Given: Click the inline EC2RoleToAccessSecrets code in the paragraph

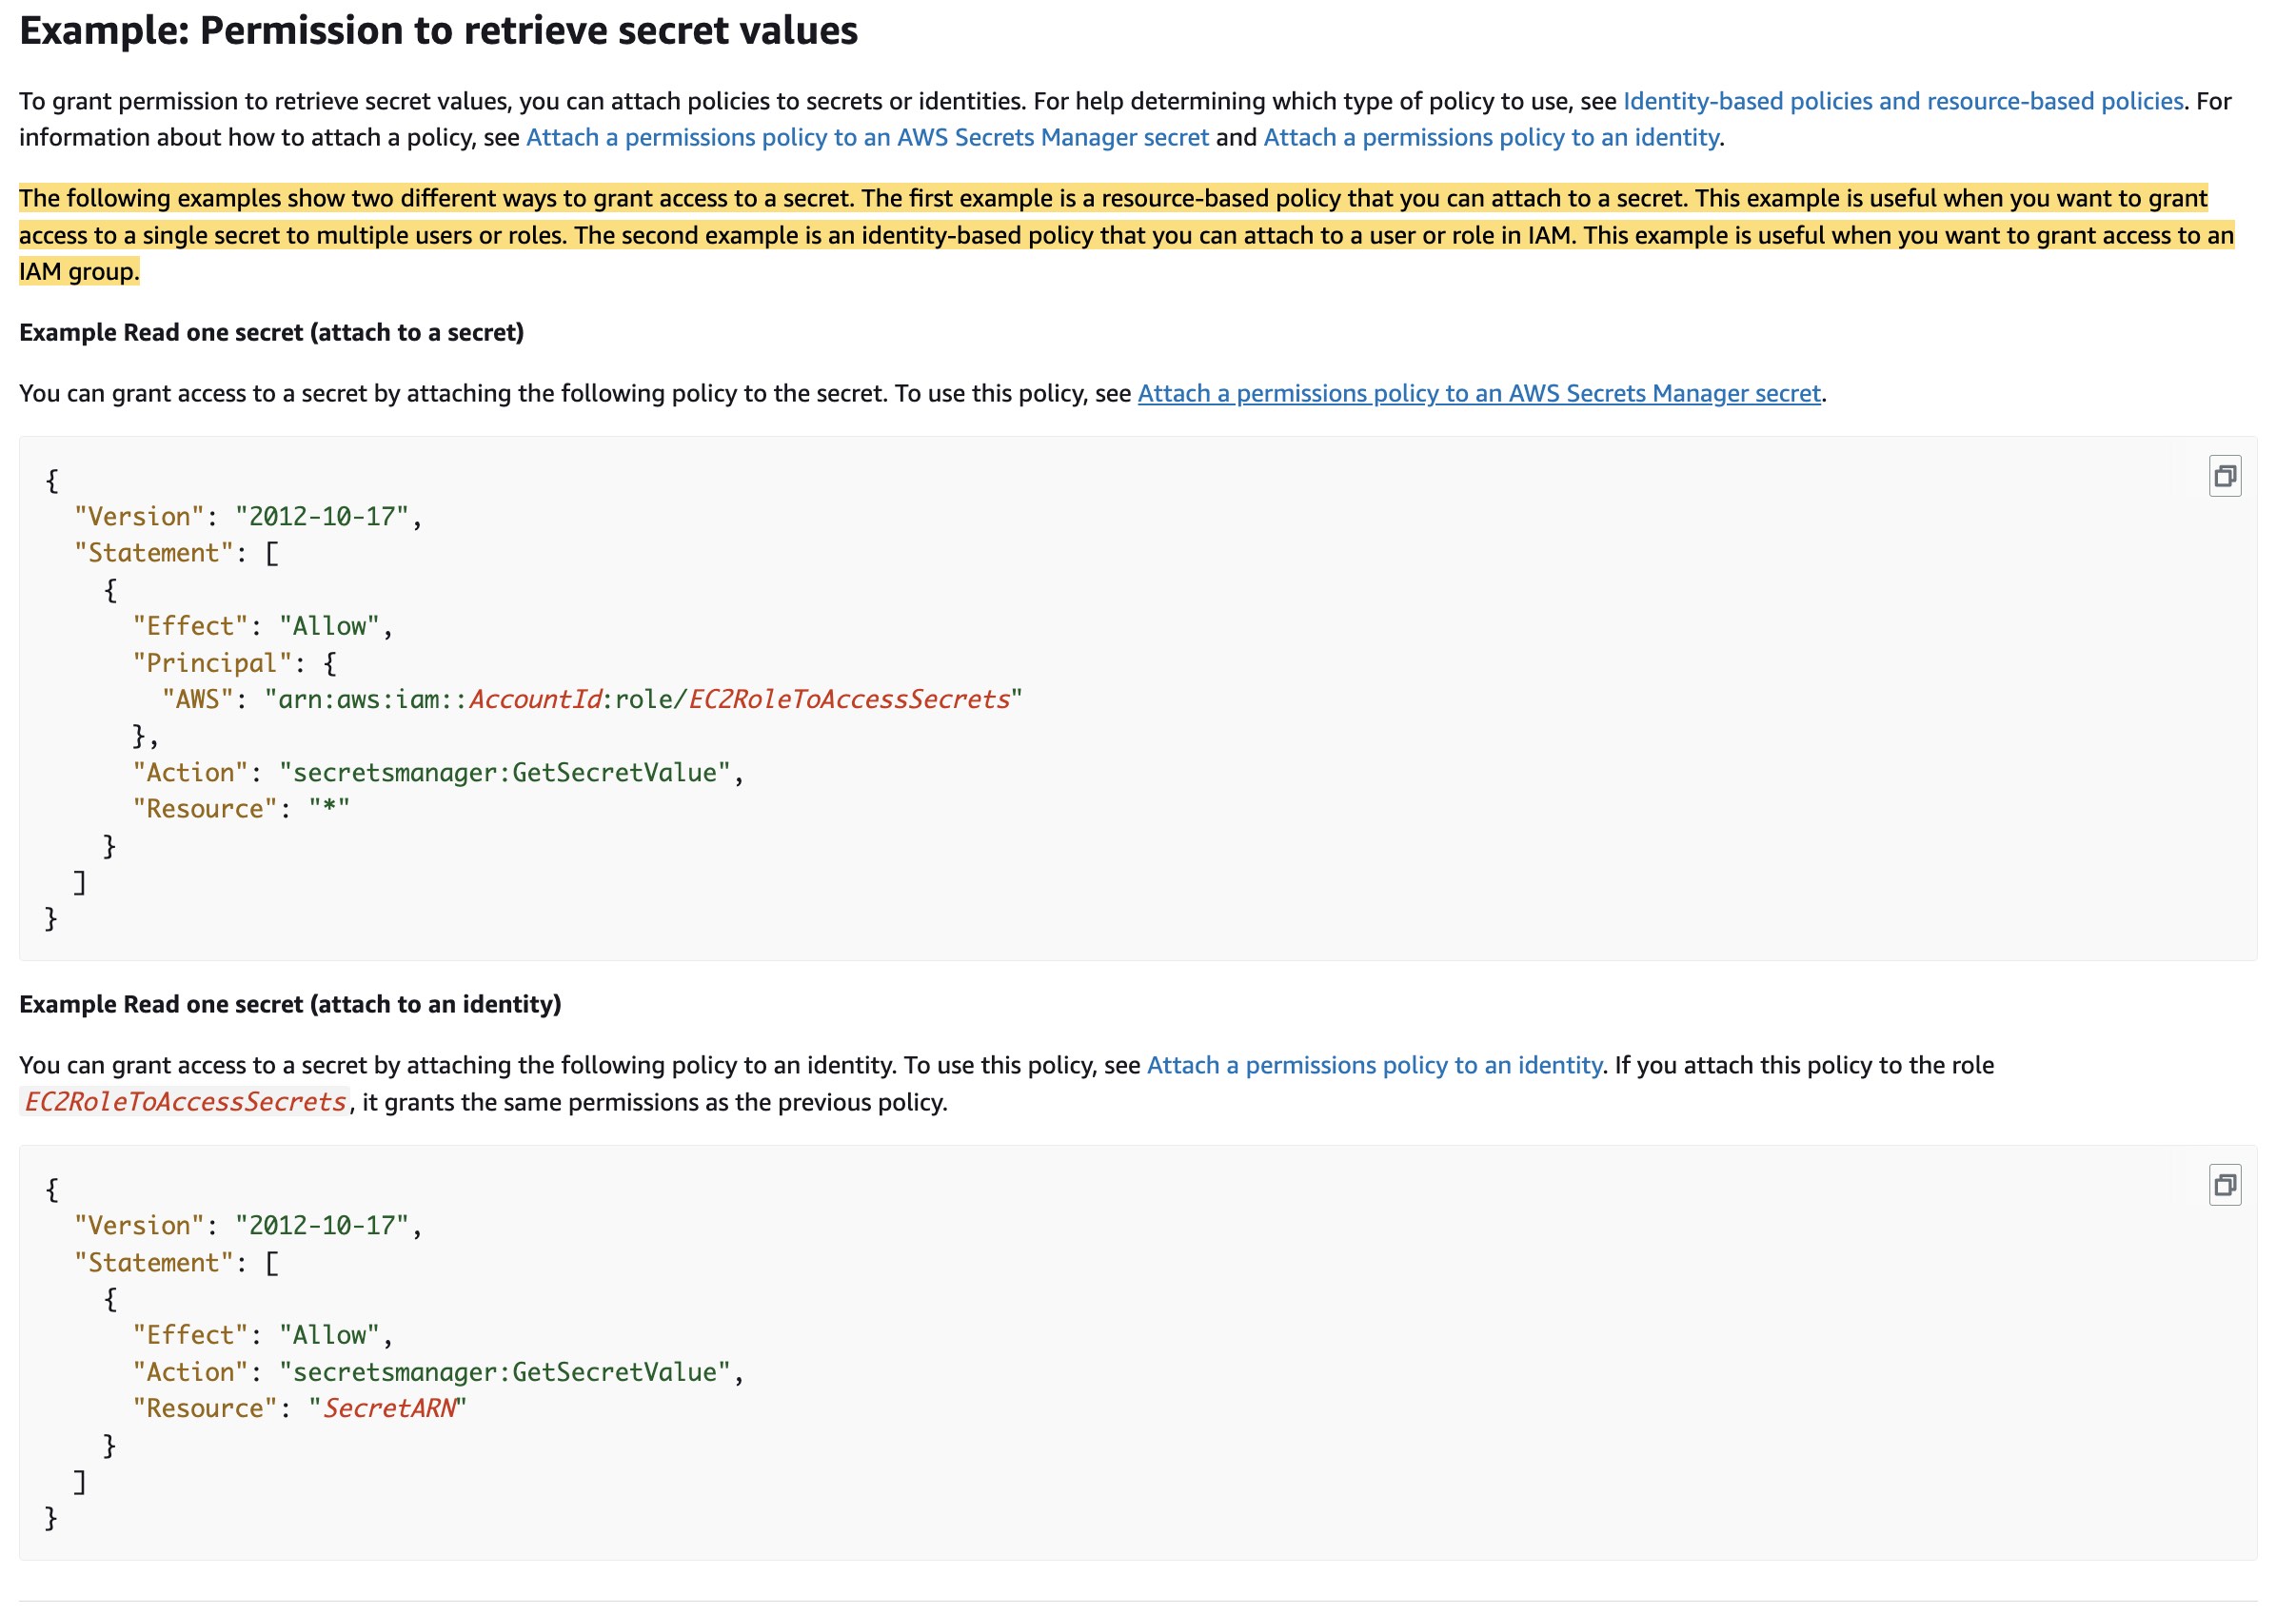Looking at the screenshot, I should (185, 1102).
